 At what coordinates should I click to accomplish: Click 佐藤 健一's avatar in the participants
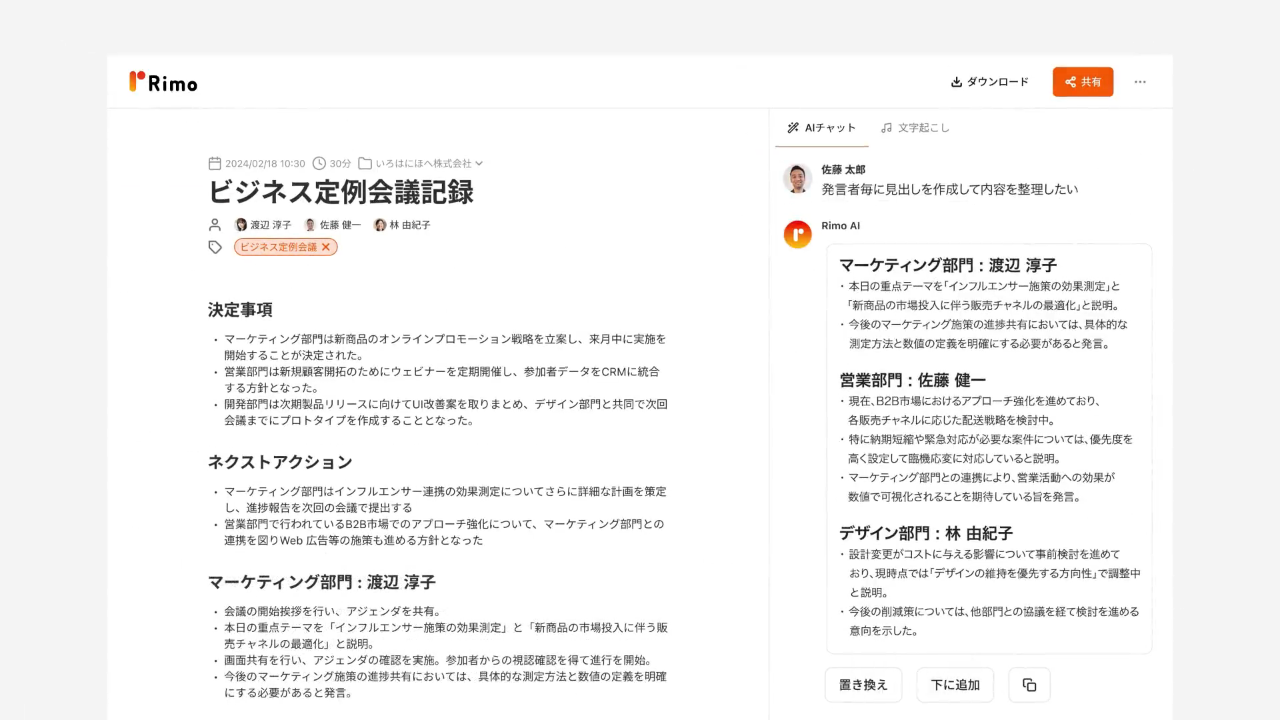click(310, 225)
